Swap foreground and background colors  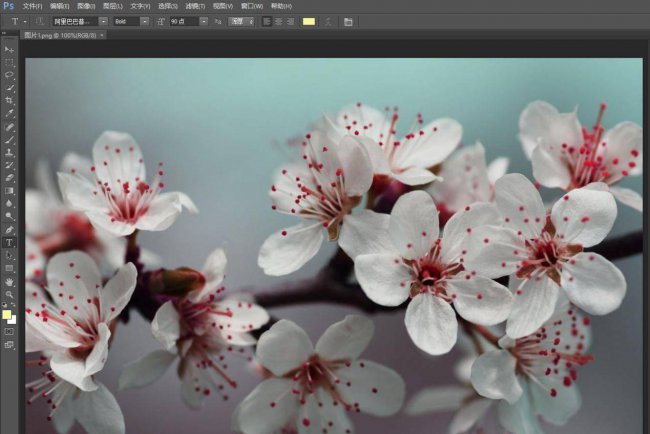(13, 305)
